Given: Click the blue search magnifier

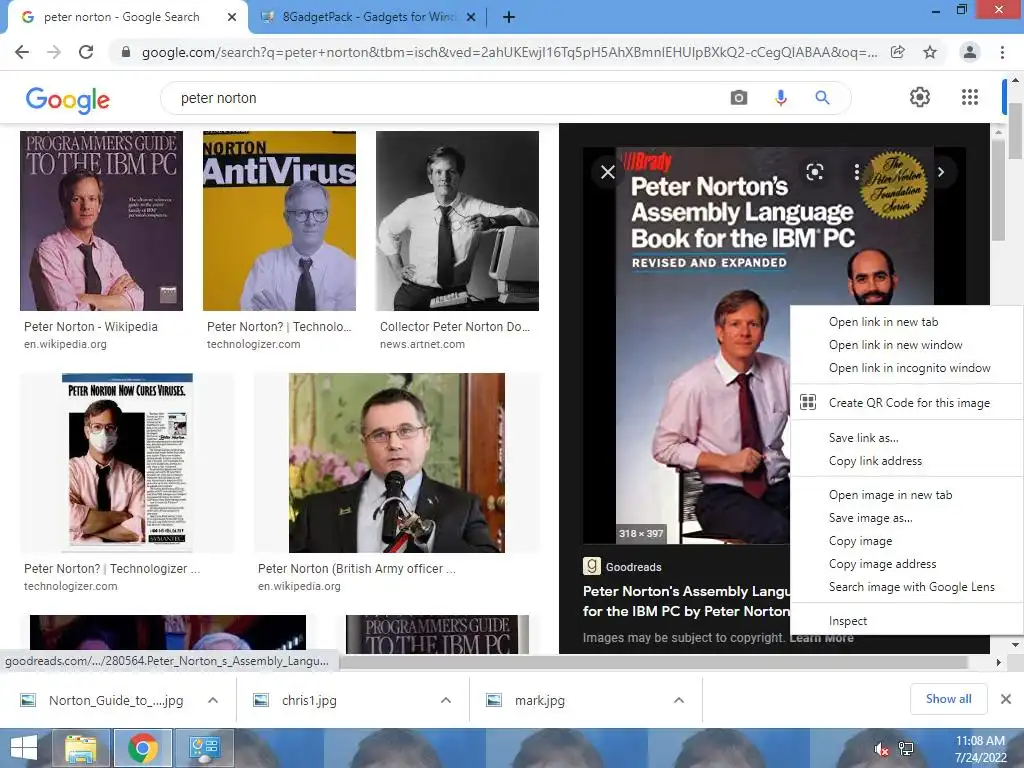Looking at the screenshot, I should 822,98.
